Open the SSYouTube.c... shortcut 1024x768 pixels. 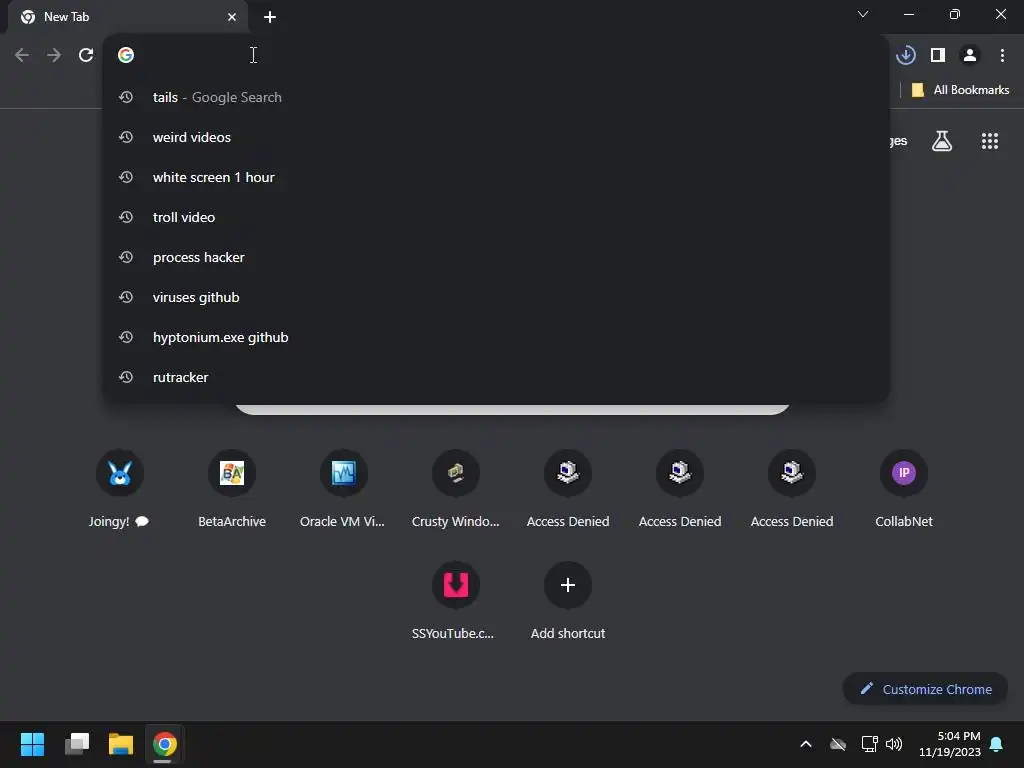click(x=456, y=601)
